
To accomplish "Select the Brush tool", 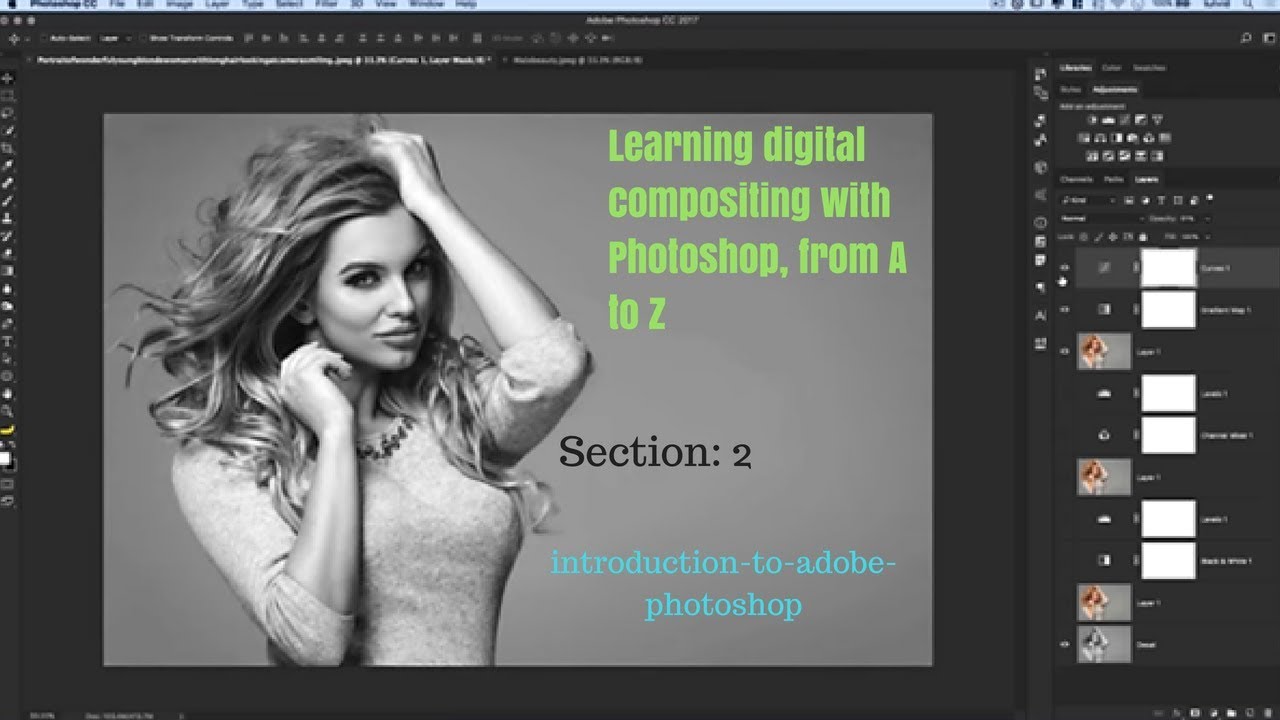I will pos(7,200).
